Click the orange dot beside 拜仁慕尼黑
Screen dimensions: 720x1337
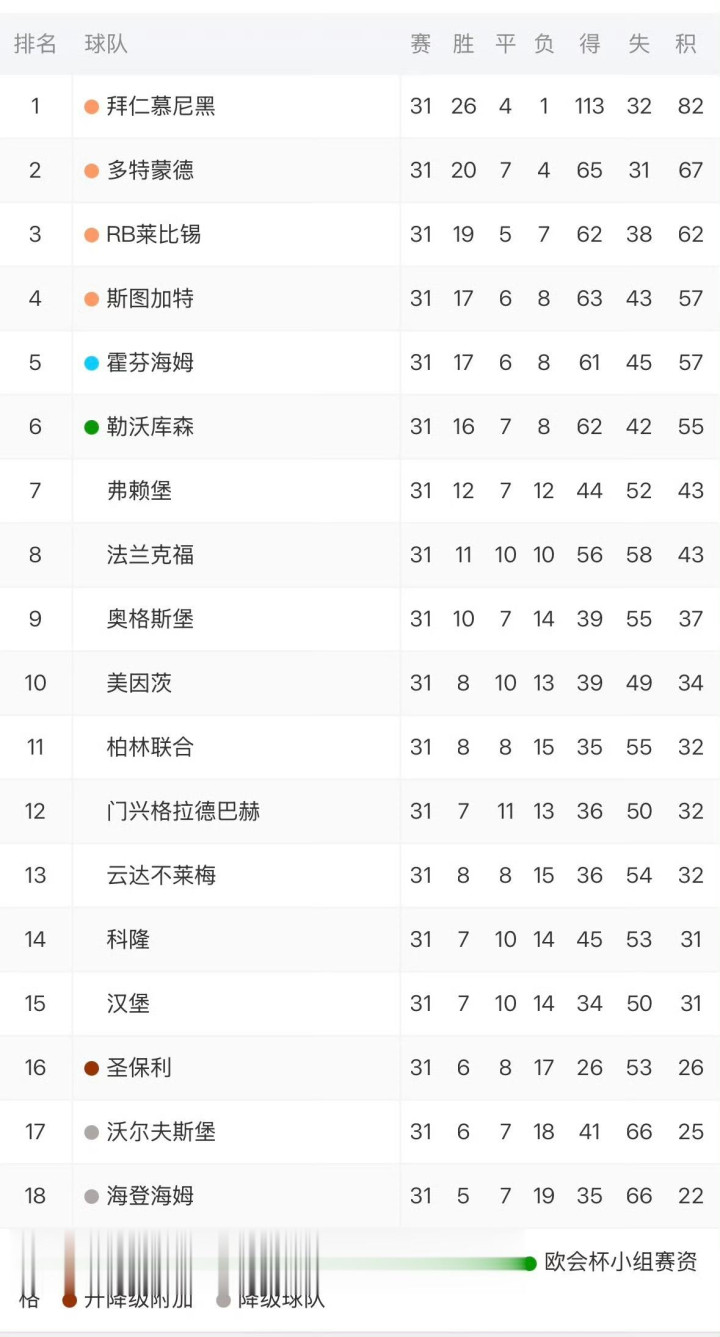(91, 107)
